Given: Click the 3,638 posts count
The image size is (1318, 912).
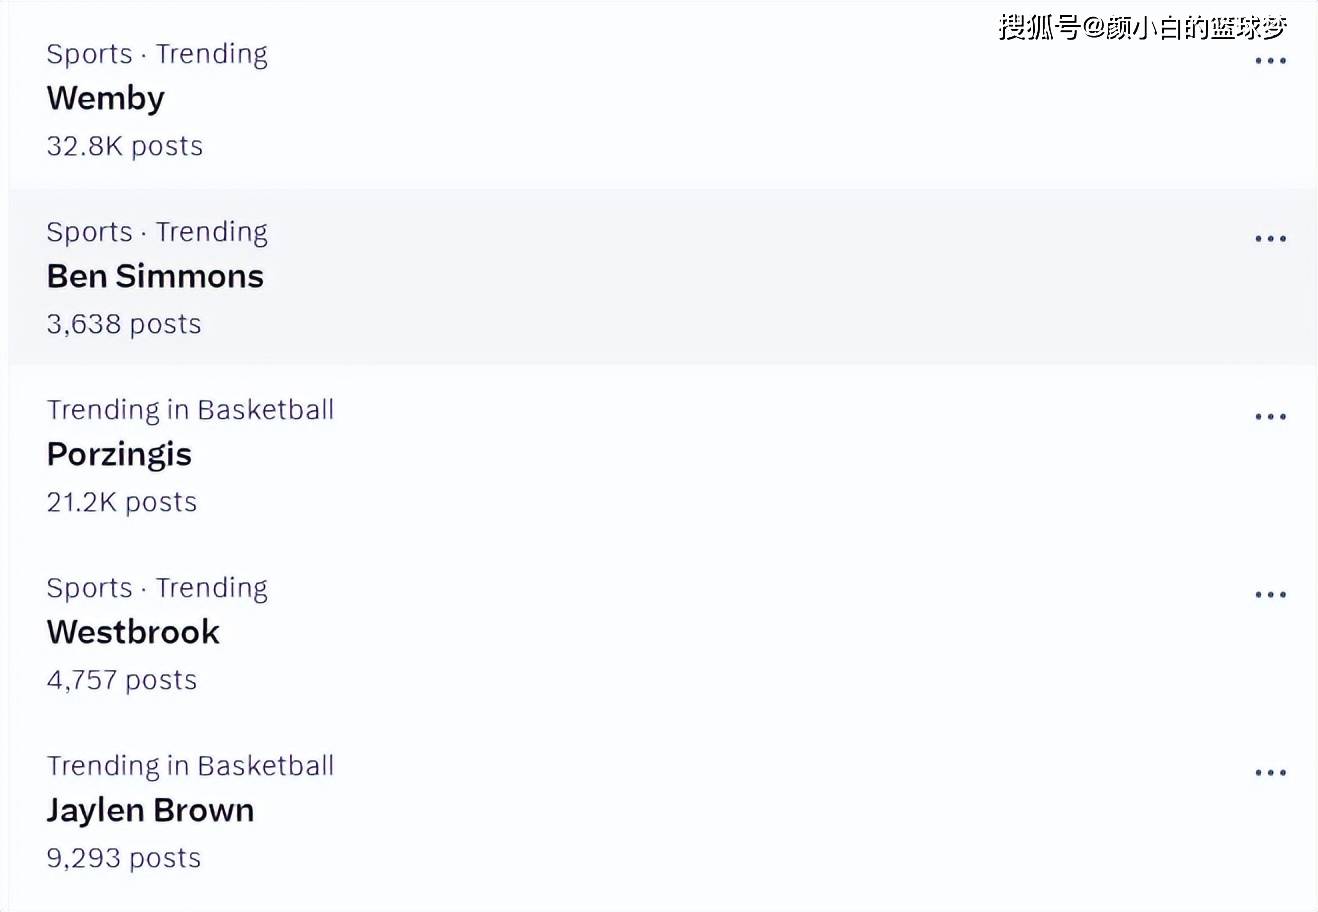Looking at the screenshot, I should (124, 324).
